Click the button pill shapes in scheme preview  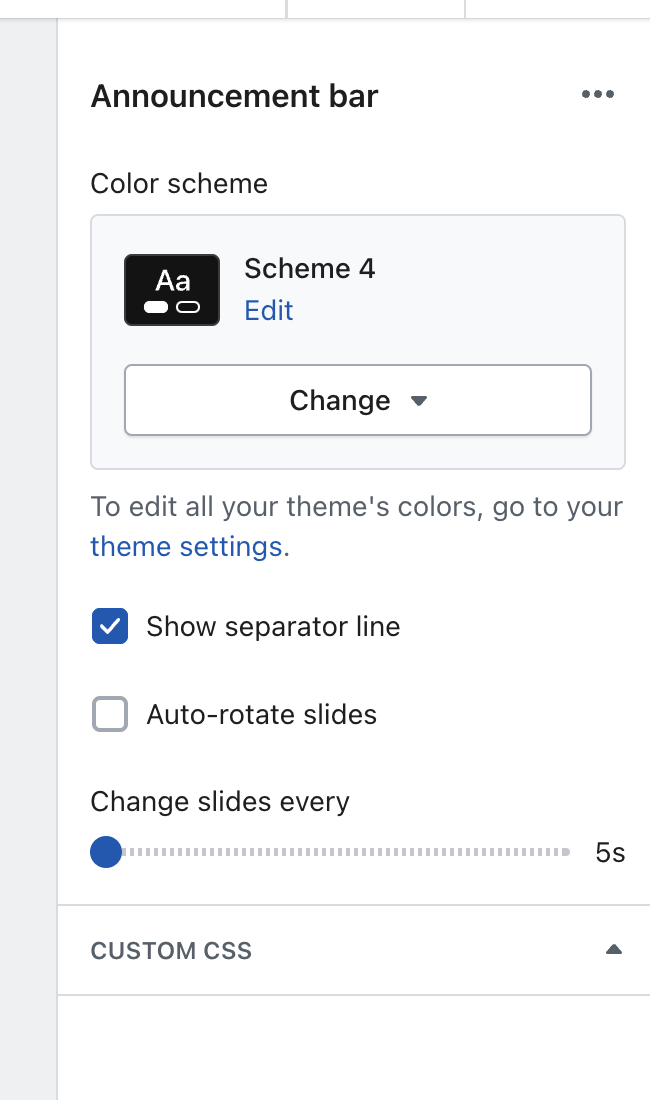tap(171, 305)
